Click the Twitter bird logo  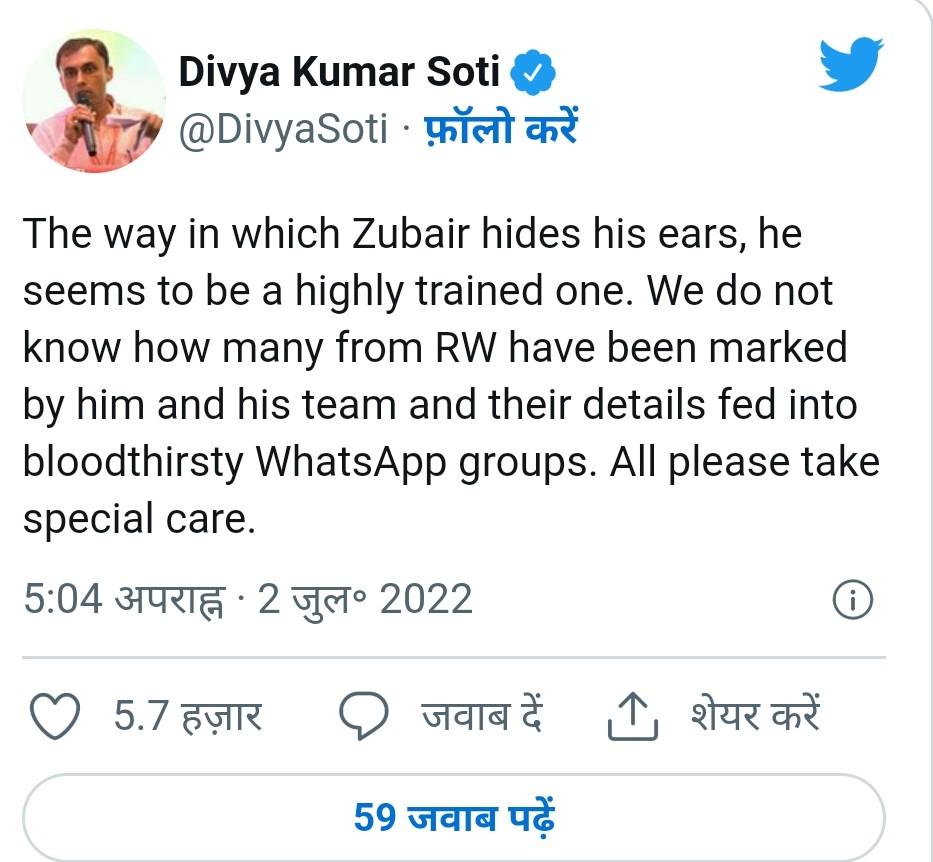850,66
